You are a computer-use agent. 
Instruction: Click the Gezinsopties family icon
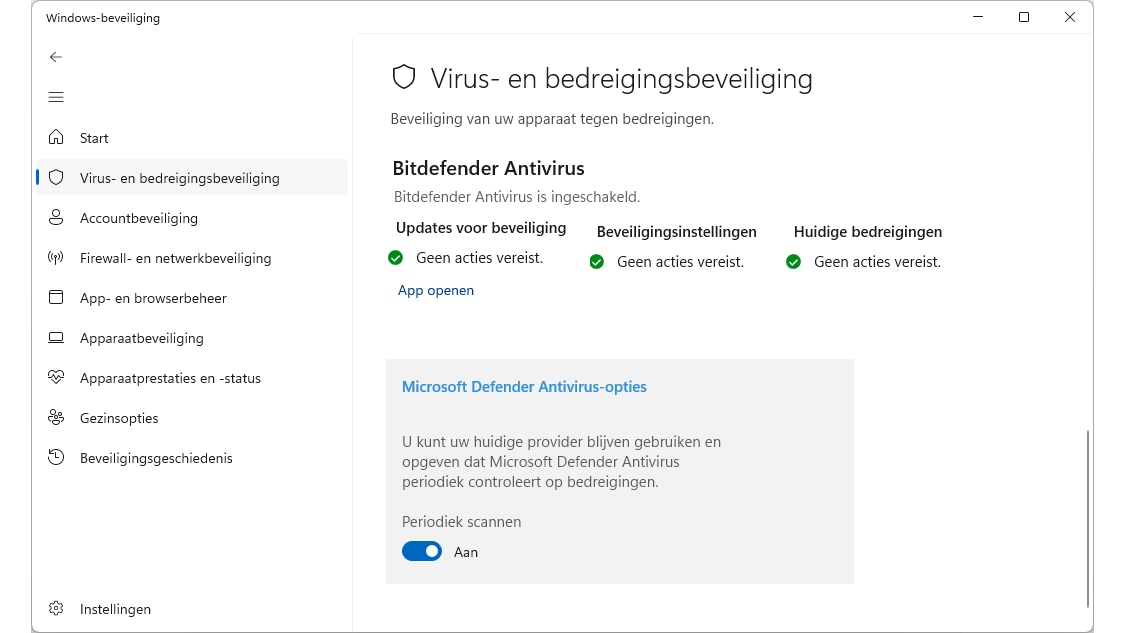(56, 418)
